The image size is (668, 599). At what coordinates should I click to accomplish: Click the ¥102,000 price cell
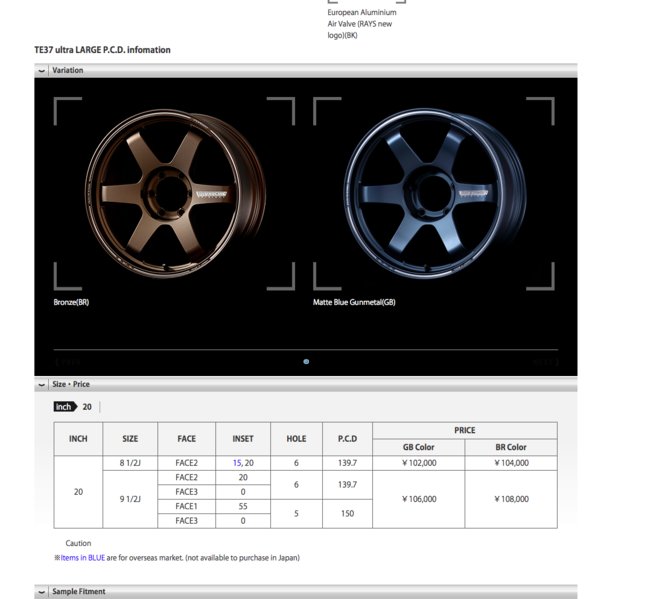coord(418,463)
